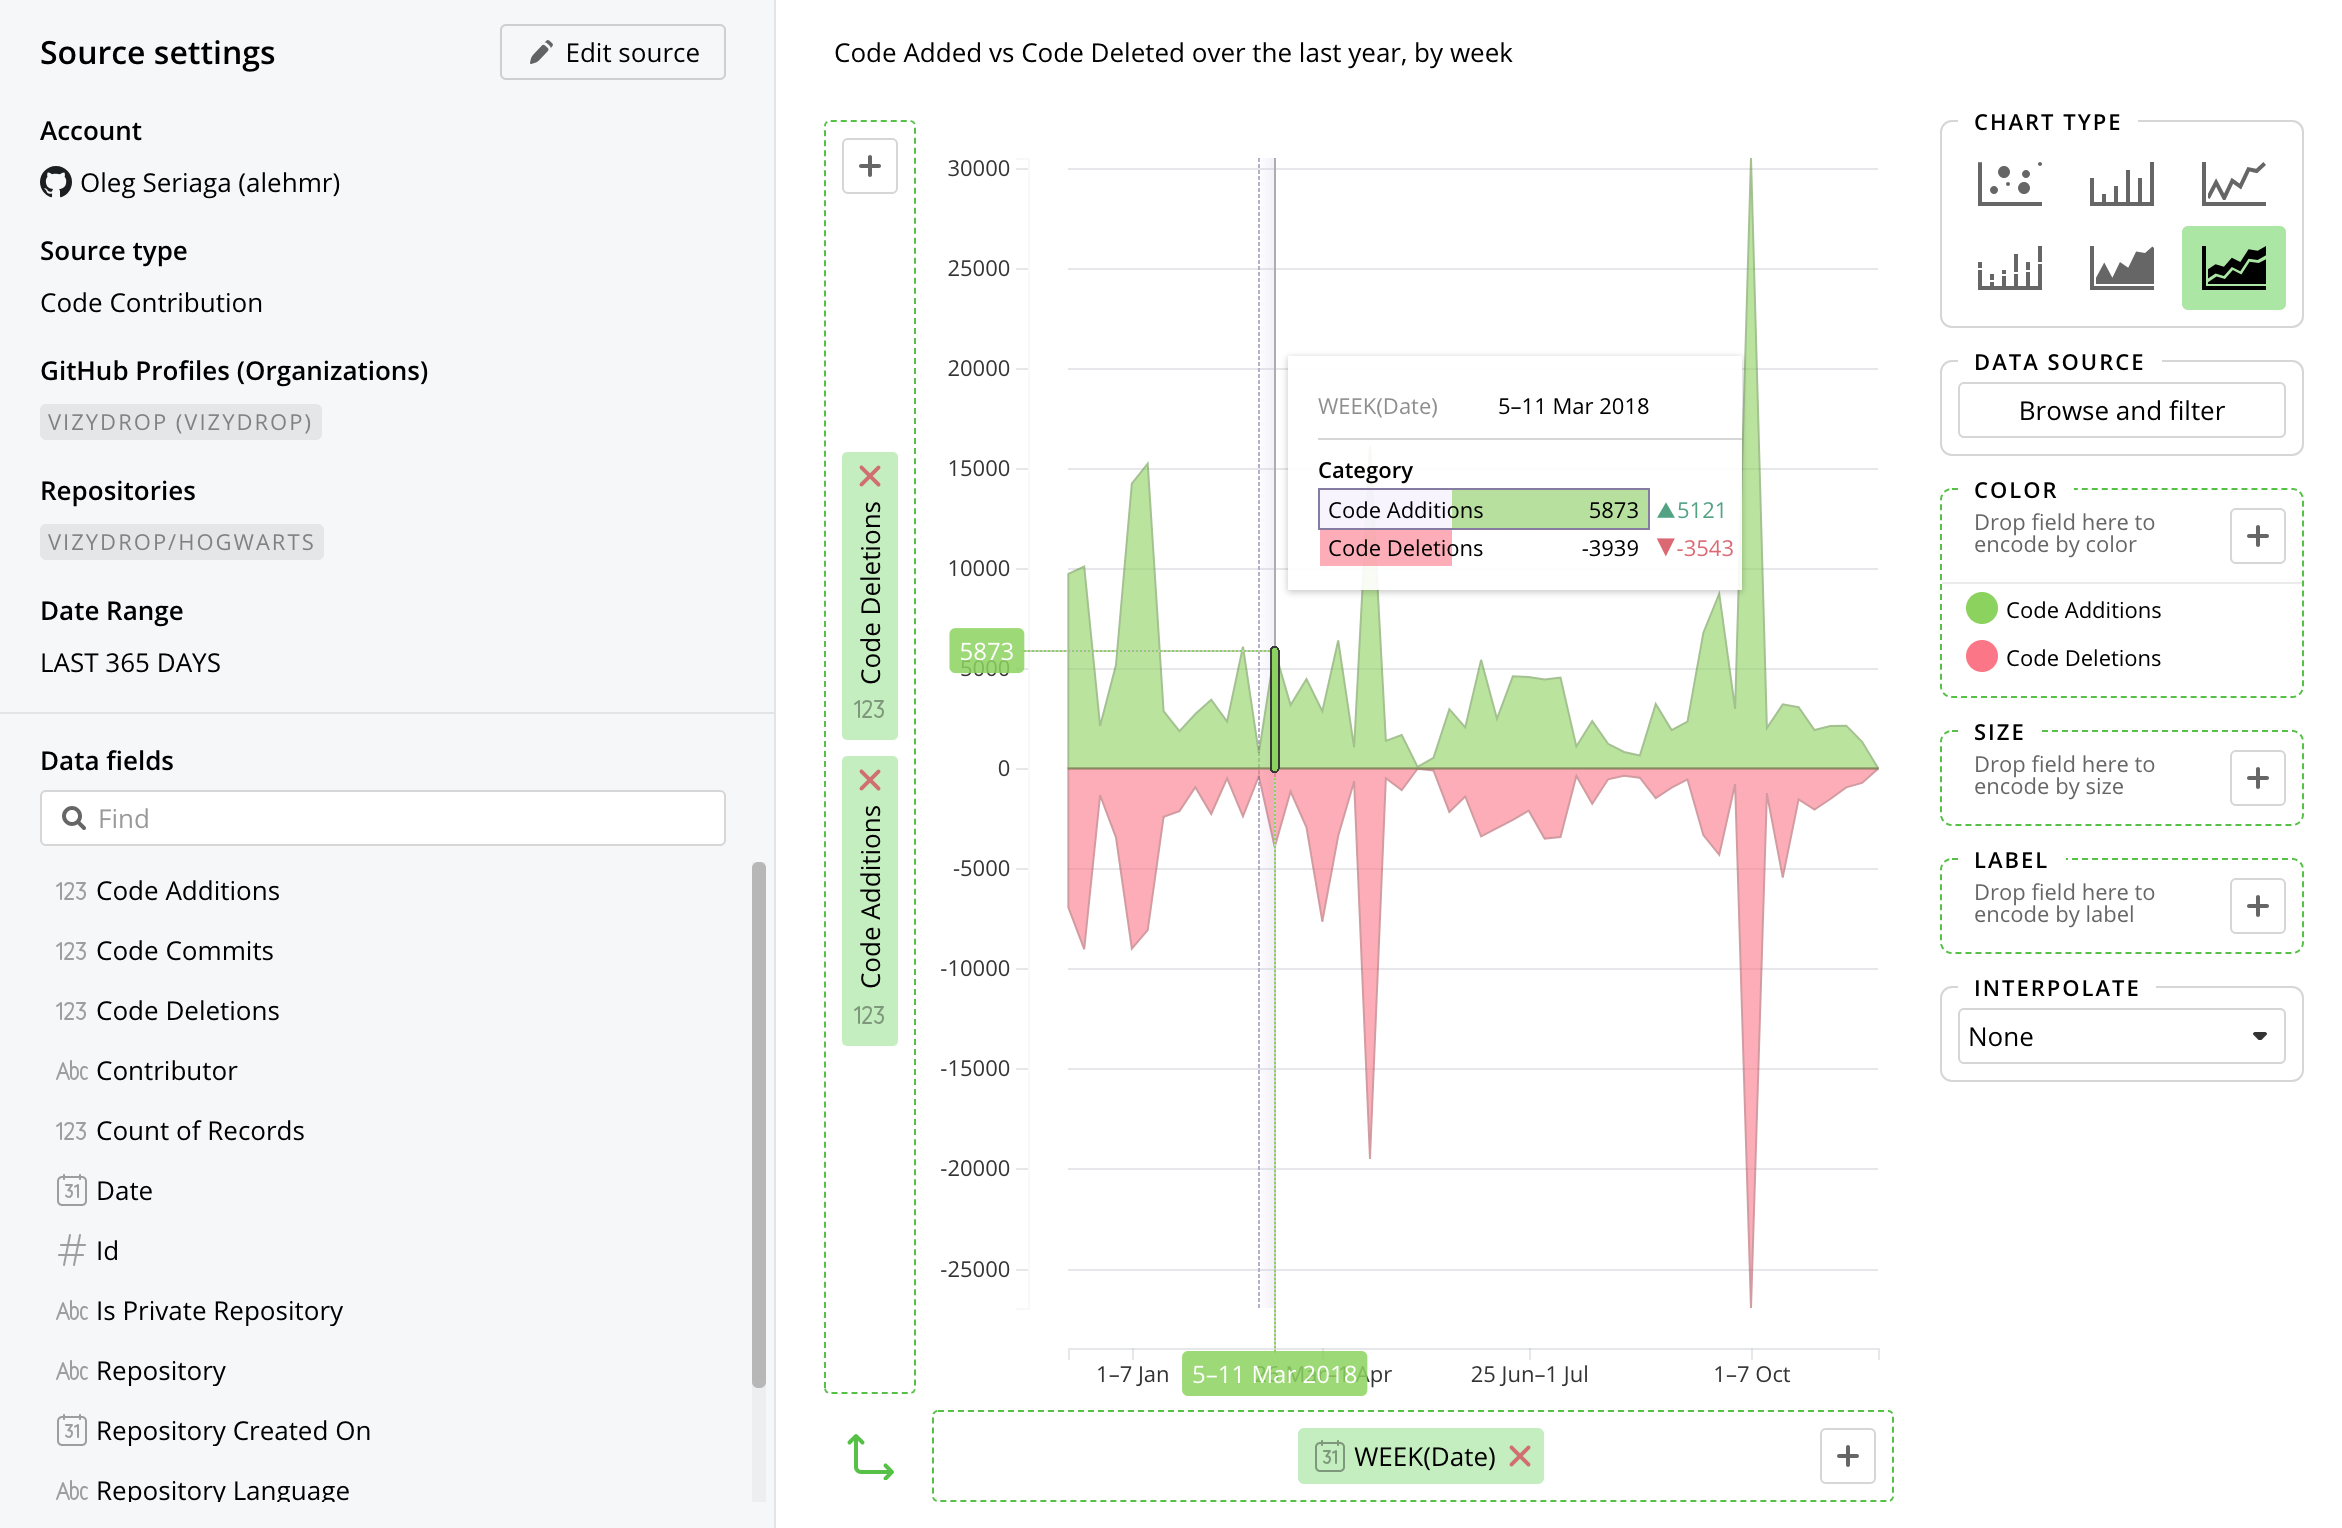Screen dimensions: 2342x1528
Task: Remove the WEEK(Date) field from X axis
Action: click(1520, 1456)
